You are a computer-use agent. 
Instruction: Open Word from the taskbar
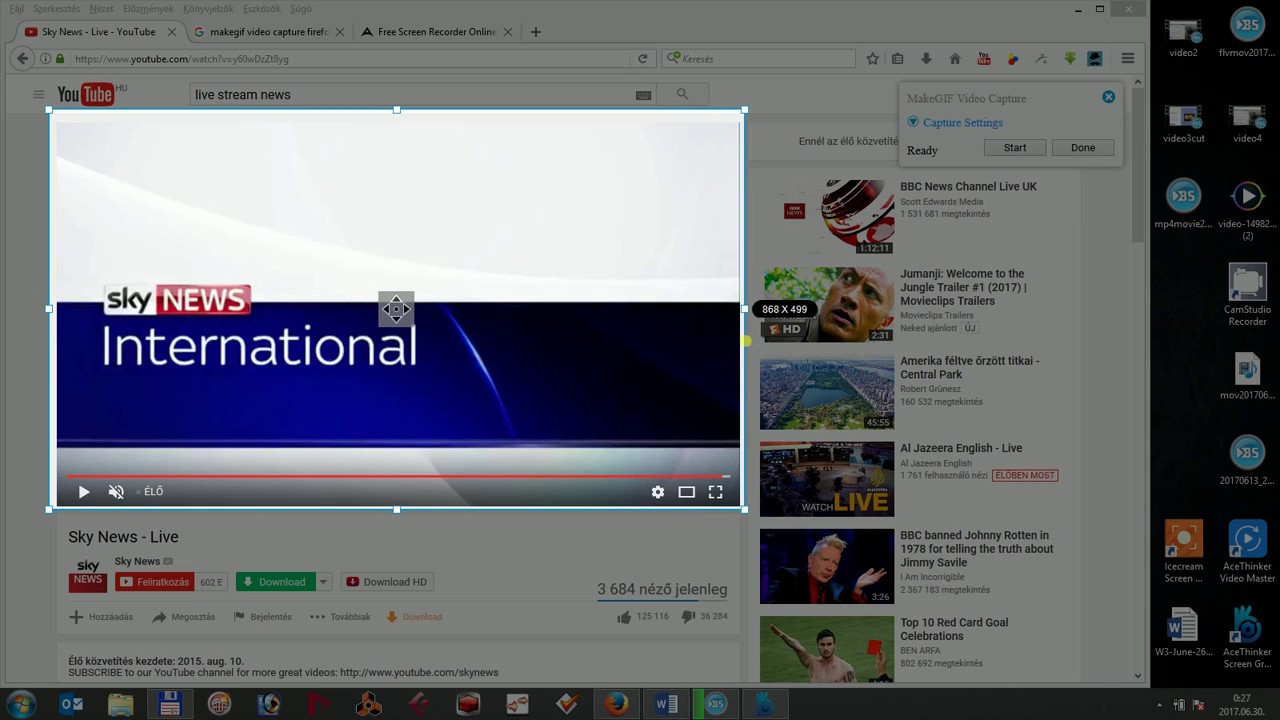tap(666, 704)
